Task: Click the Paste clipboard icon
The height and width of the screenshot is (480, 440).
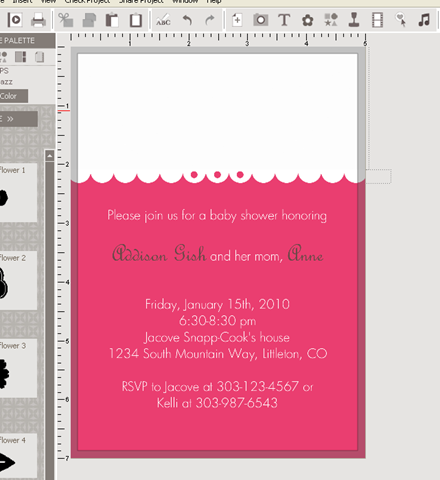Action: click(x=112, y=20)
